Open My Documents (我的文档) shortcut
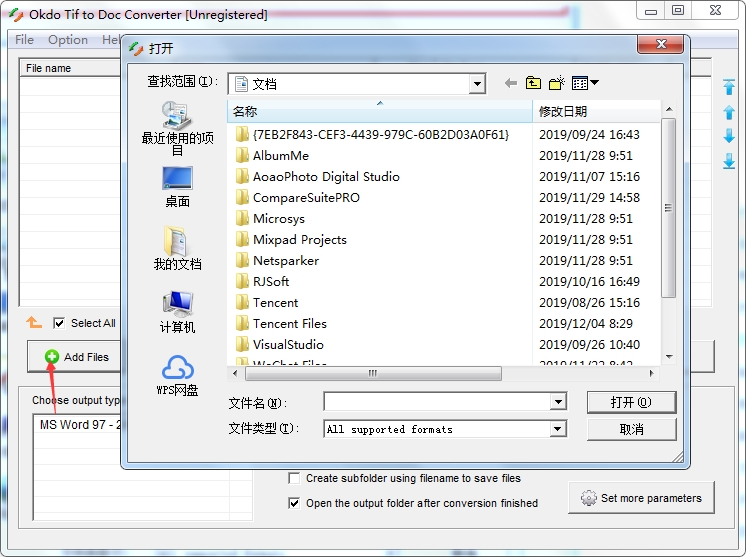 click(x=177, y=248)
